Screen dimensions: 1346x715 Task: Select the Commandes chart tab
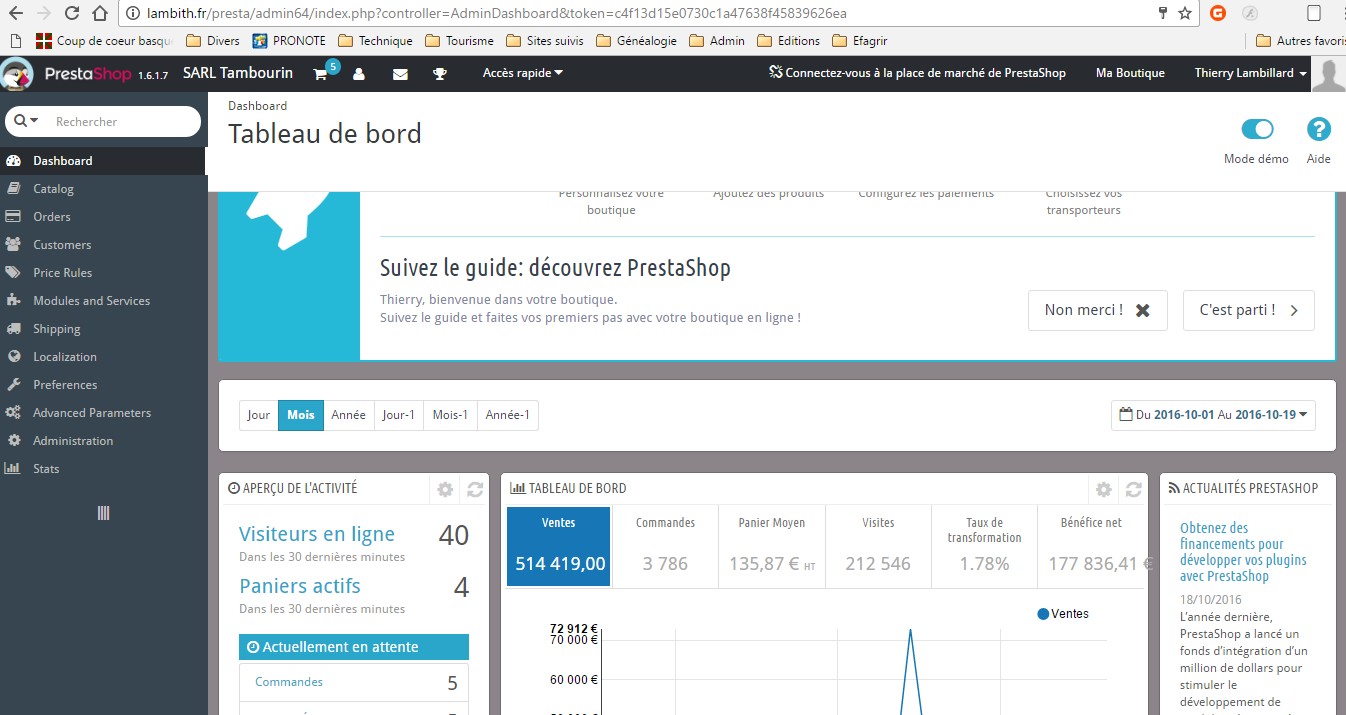tap(665, 546)
